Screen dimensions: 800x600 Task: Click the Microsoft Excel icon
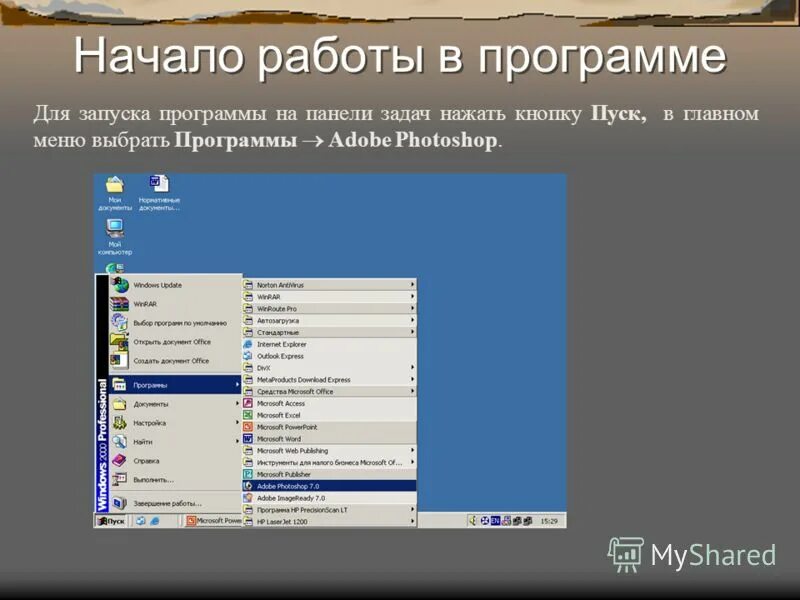[x=248, y=415]
